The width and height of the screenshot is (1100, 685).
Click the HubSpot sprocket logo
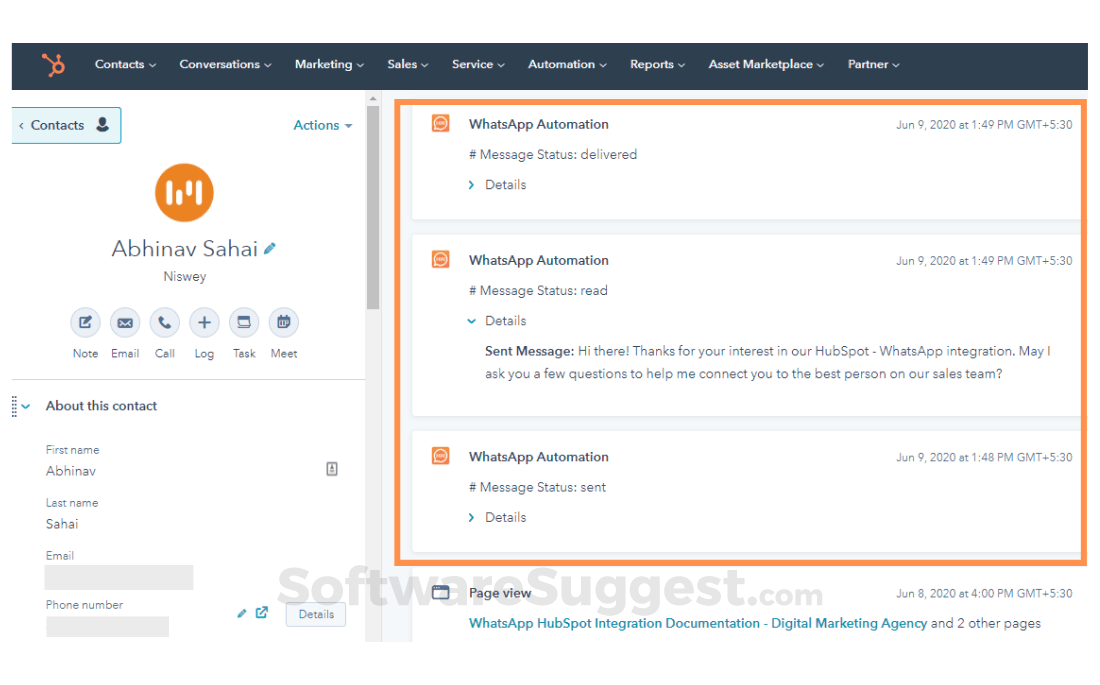53,65
